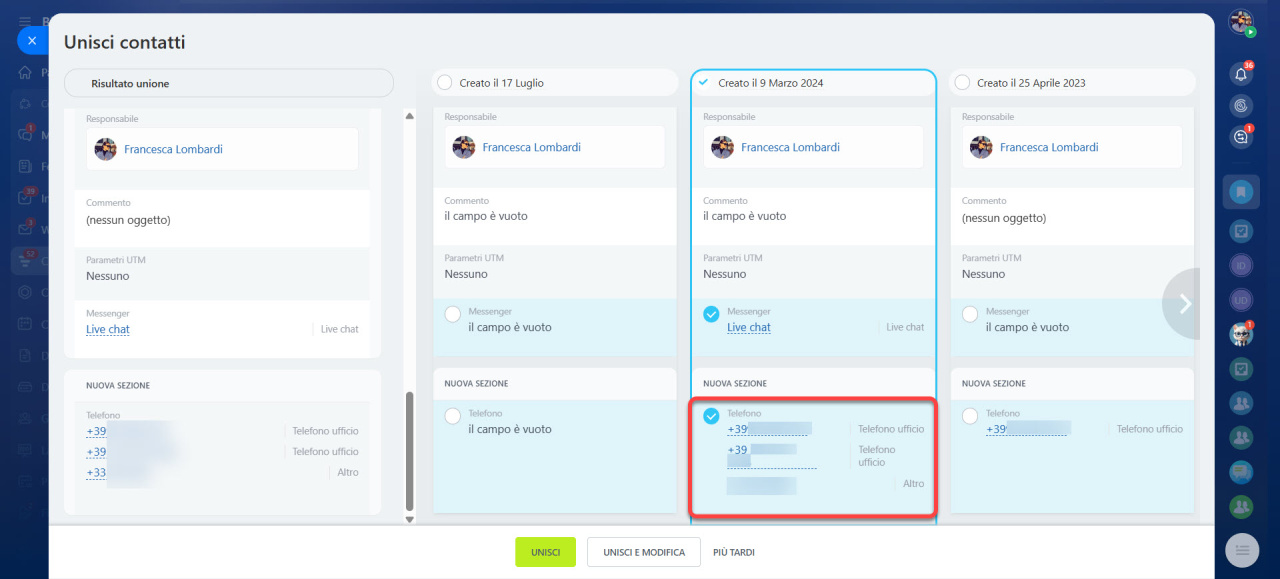Open Francesca Lombardi link in 17 Luglio column

(531, 147)
